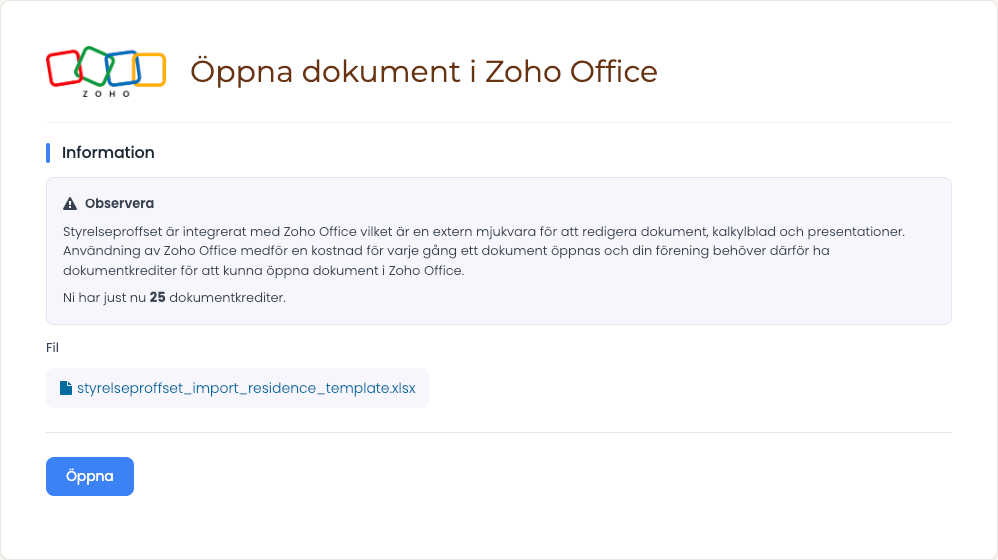Click the Styrelseproffset integration description paragraph
Viewport: 998px width, 560px height.
coord(484,251)
